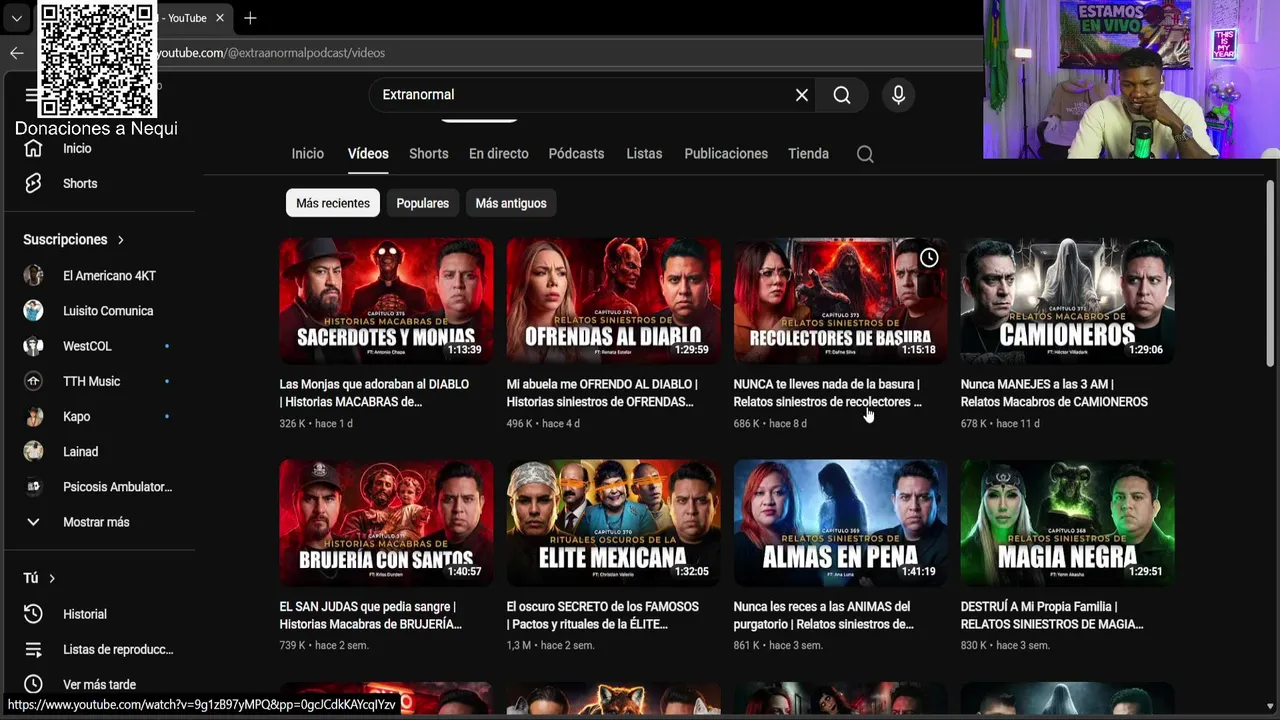Screen dimensions: 1280x720
Task: Open title 'Mi abuela me OFRENDO AL DIABLO'
Action: tap(602, 393)
